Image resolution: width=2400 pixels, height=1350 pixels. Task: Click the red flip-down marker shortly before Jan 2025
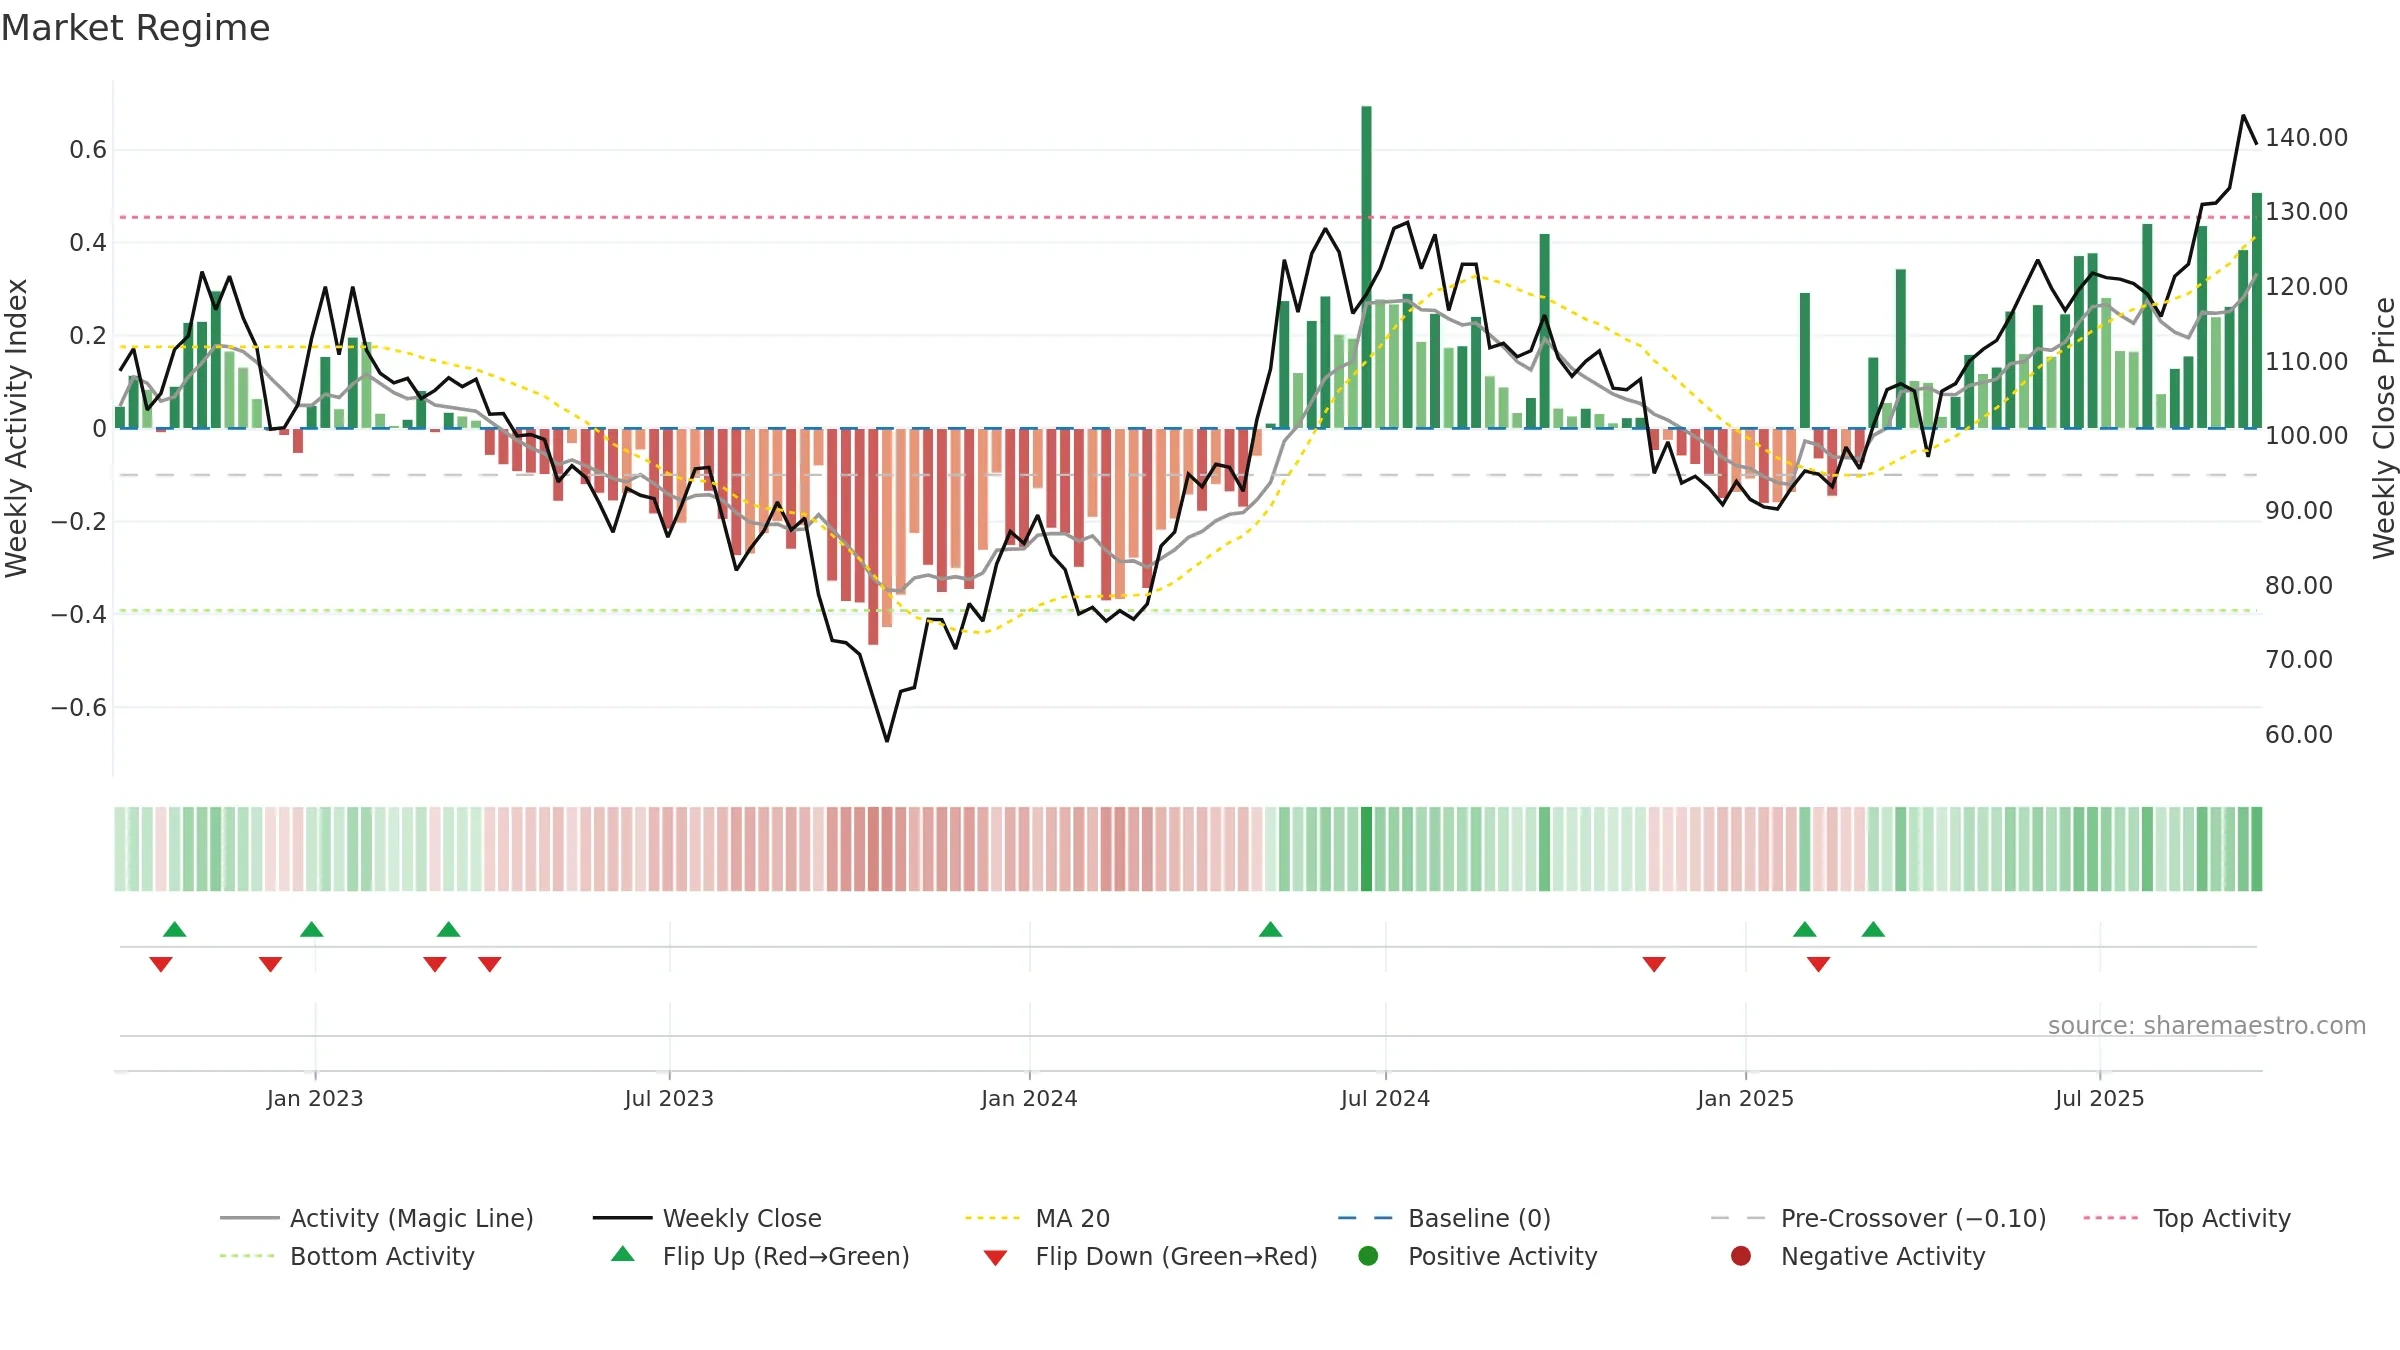click(x=1654, y=964)
